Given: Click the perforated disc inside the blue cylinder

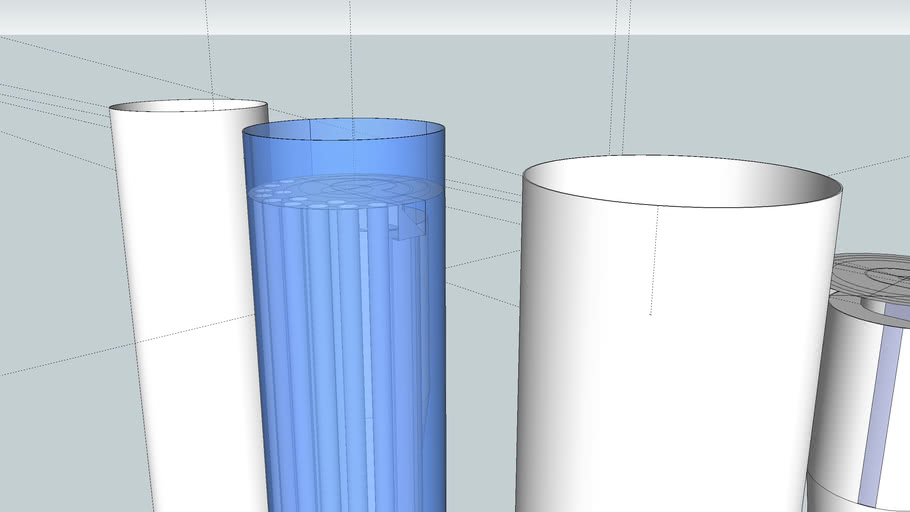Looking at the screenshot, I should [x=342, y=192].
